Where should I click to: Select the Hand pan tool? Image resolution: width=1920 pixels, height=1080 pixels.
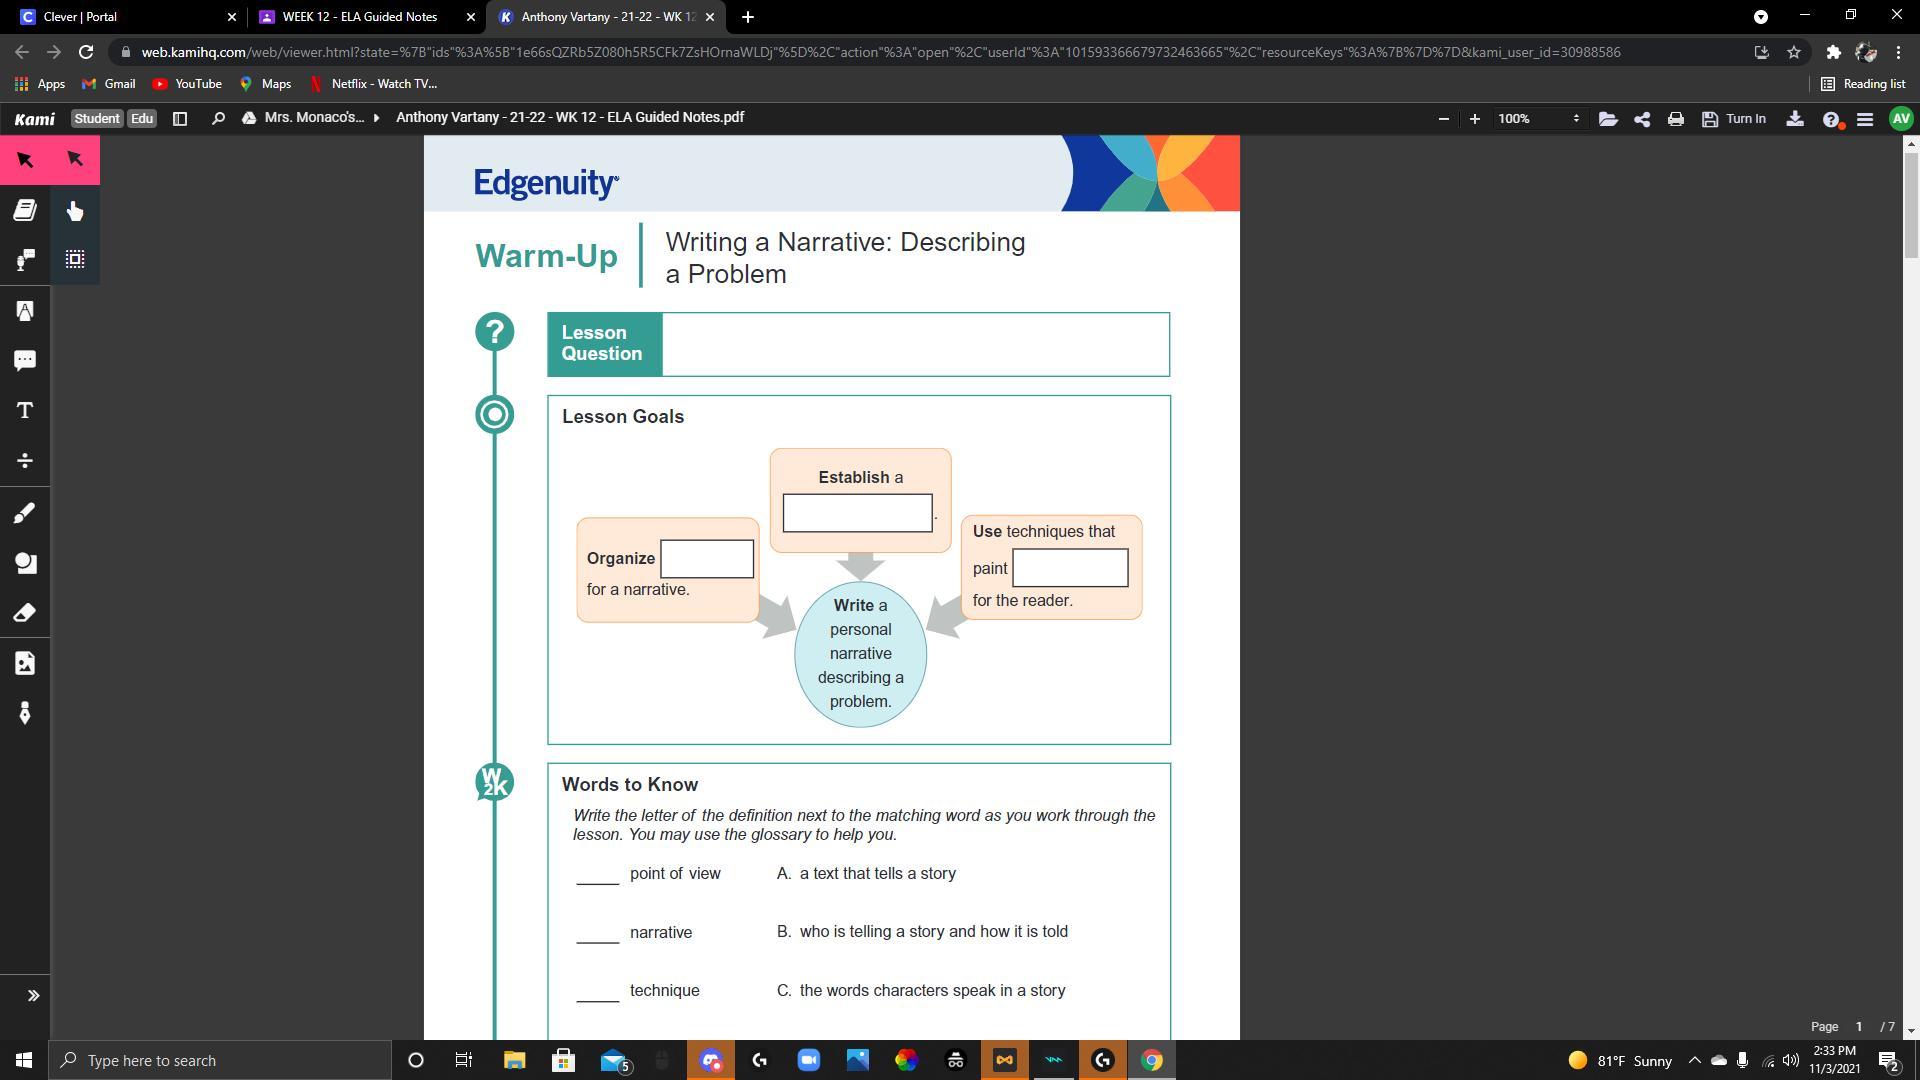pyautogui.click(x=75, y=210)
